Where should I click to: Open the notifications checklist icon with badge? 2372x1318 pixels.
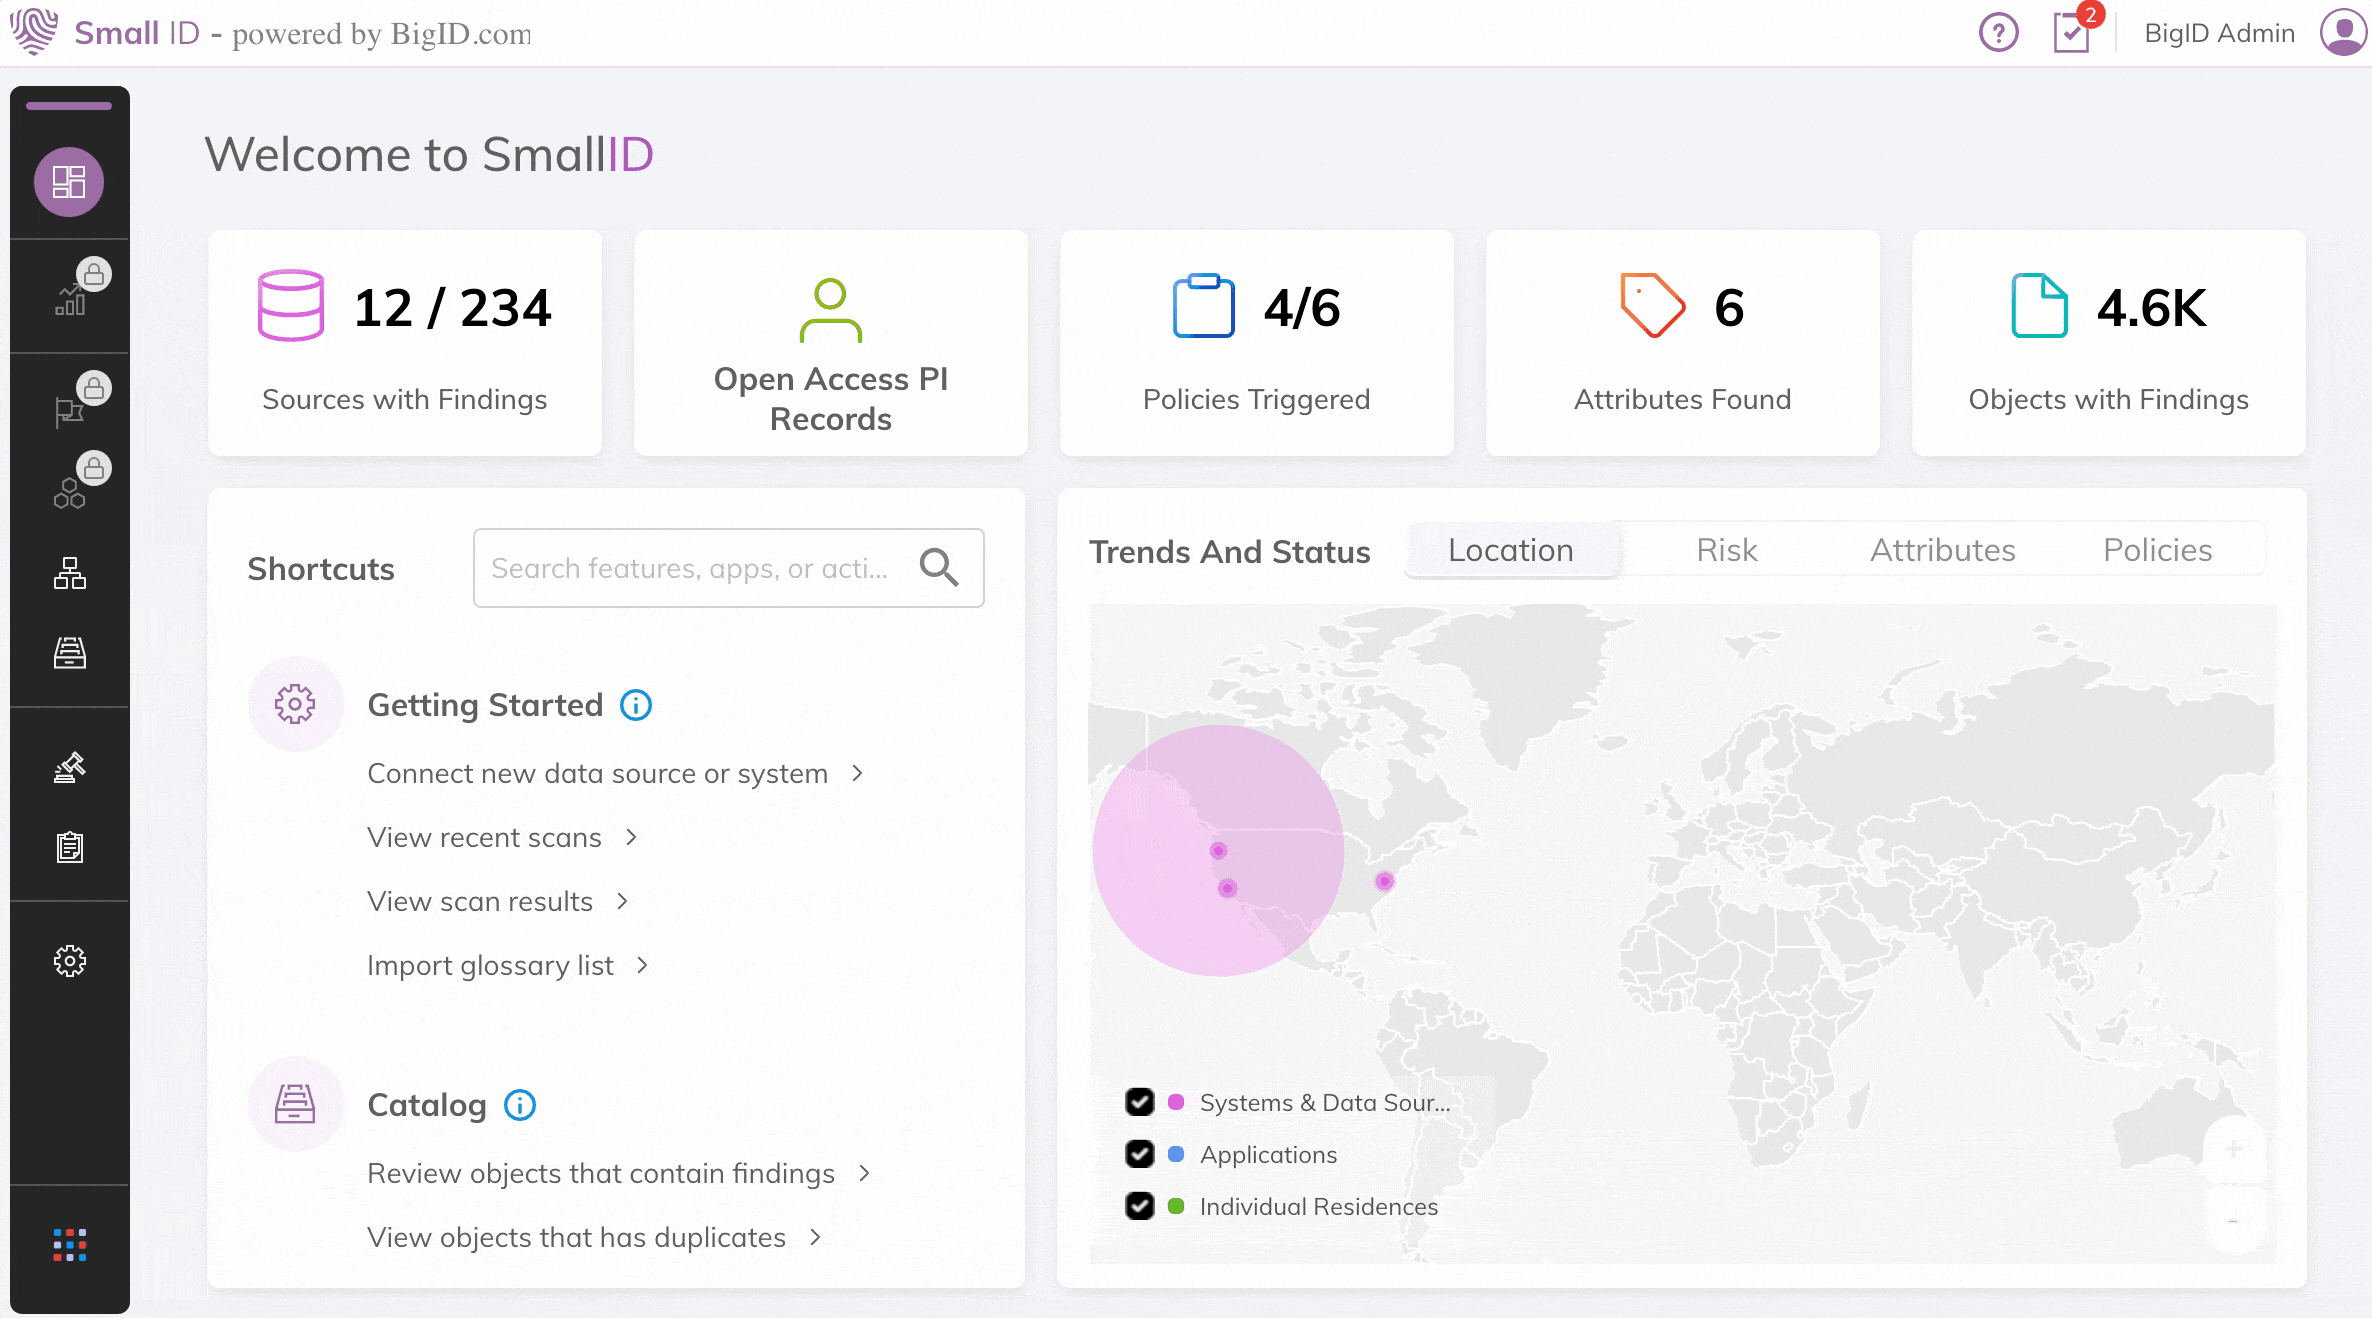[2072, 33]
